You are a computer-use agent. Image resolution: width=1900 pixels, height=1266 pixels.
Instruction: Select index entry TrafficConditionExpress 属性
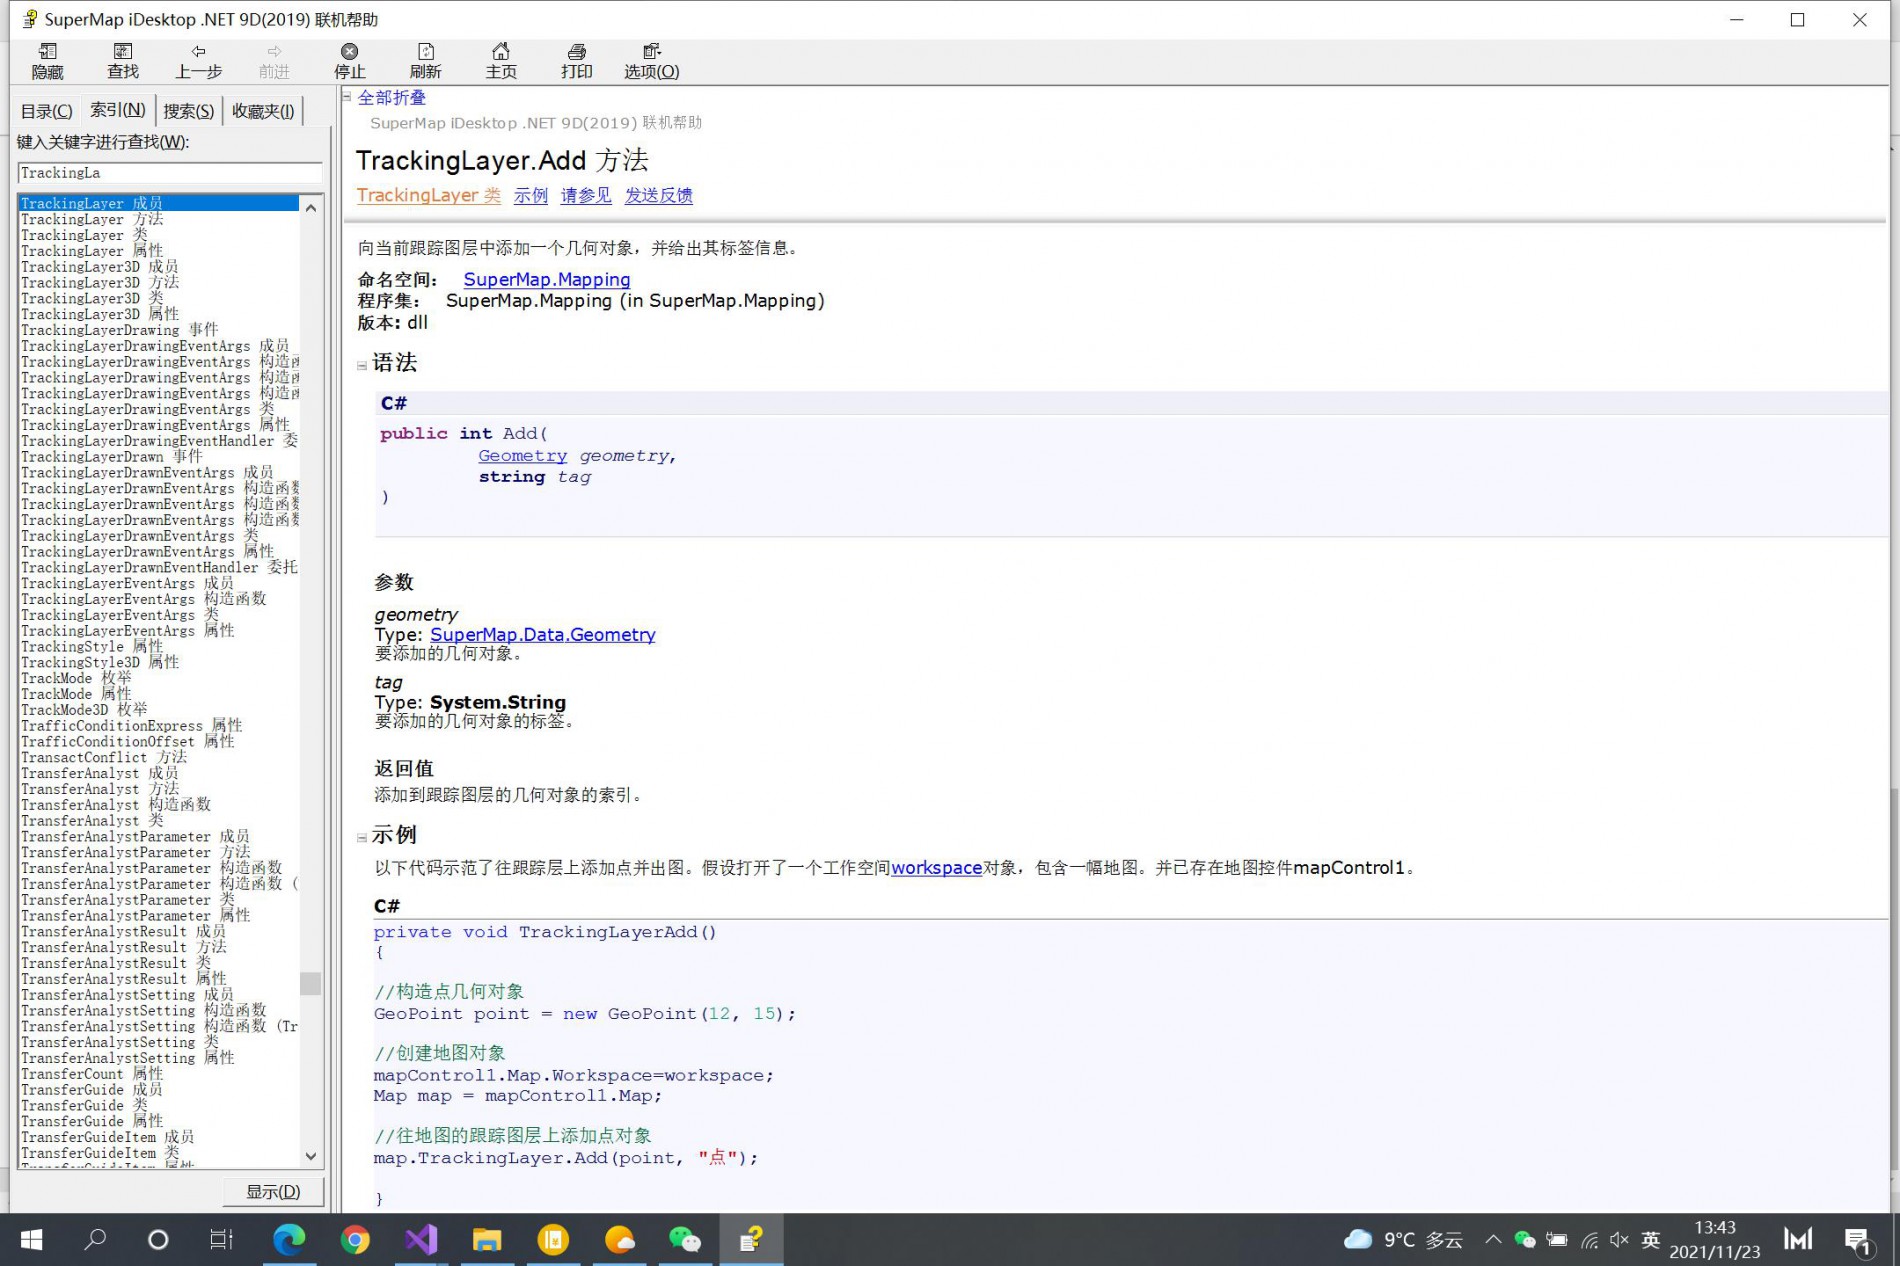131,726
